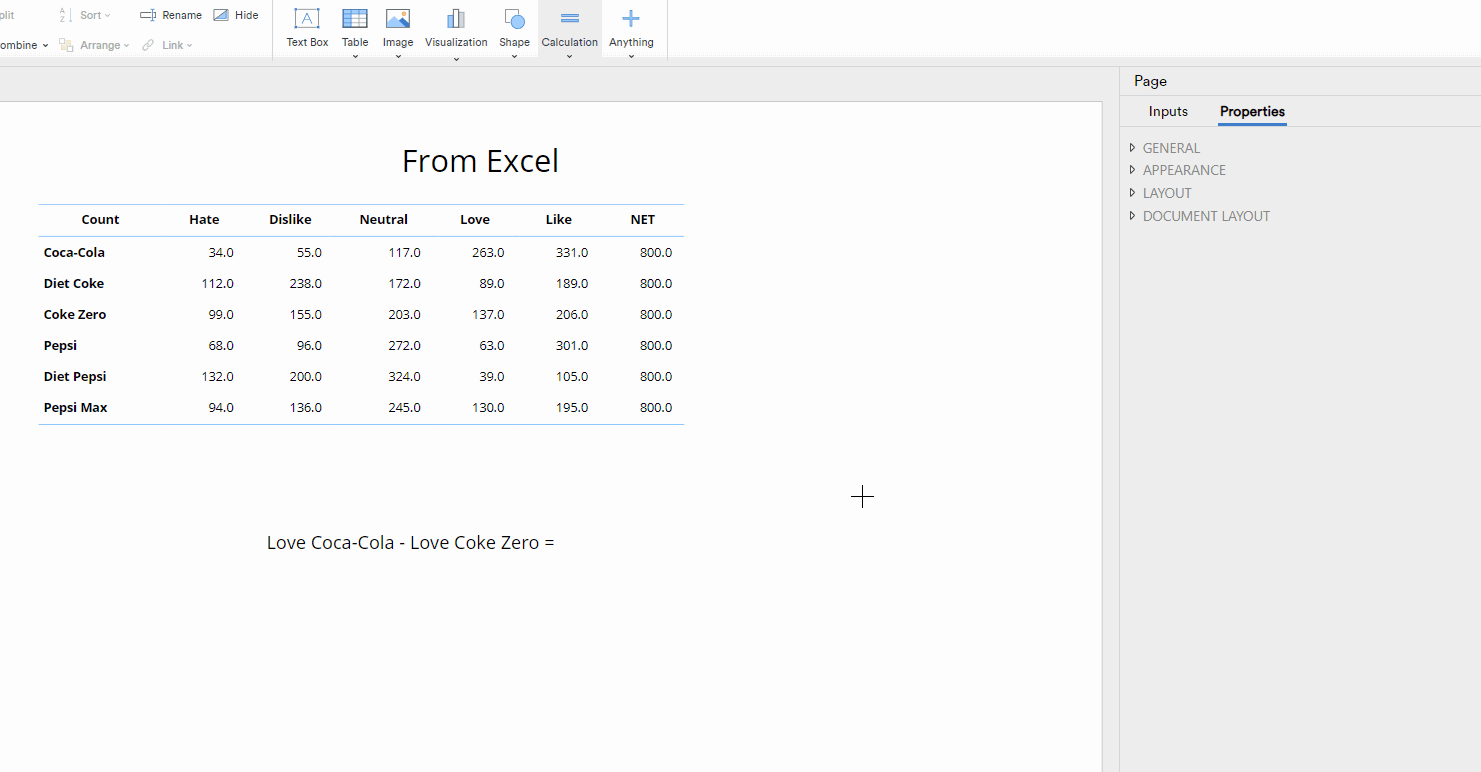The width and height of the screenshot is (1481, 772).
Task: Click the Neutral column header
Action: tap(384, 220)
